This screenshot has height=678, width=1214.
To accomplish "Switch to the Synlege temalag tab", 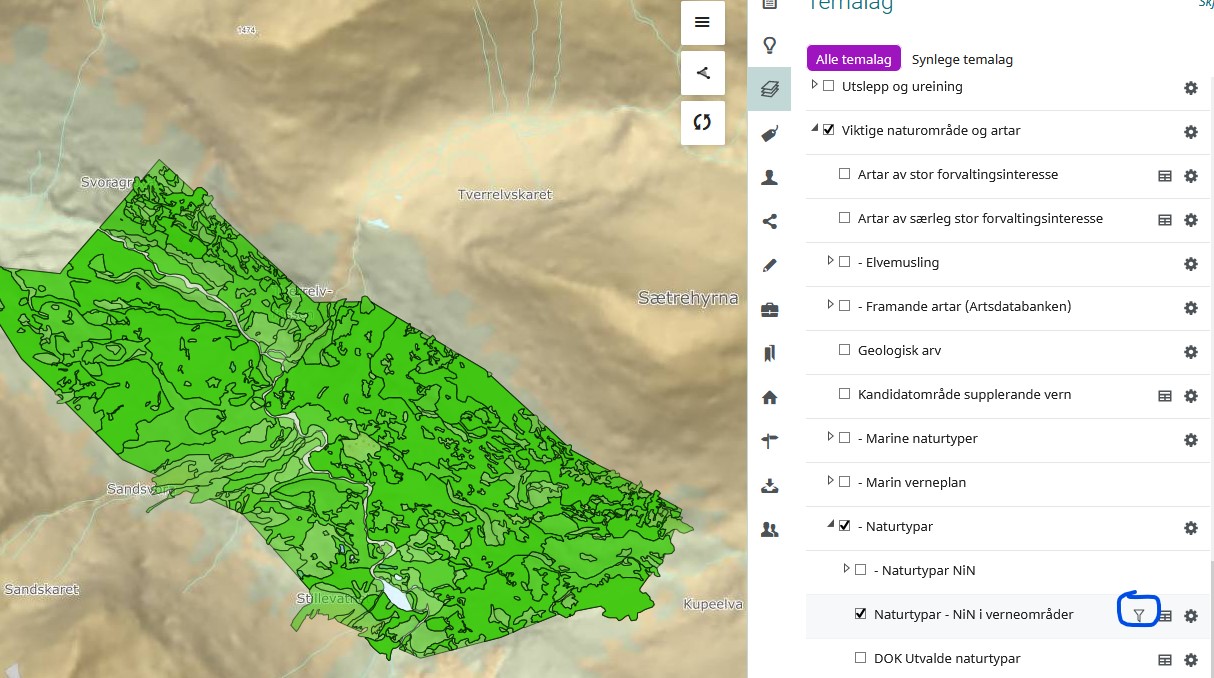I will point(962,60).
